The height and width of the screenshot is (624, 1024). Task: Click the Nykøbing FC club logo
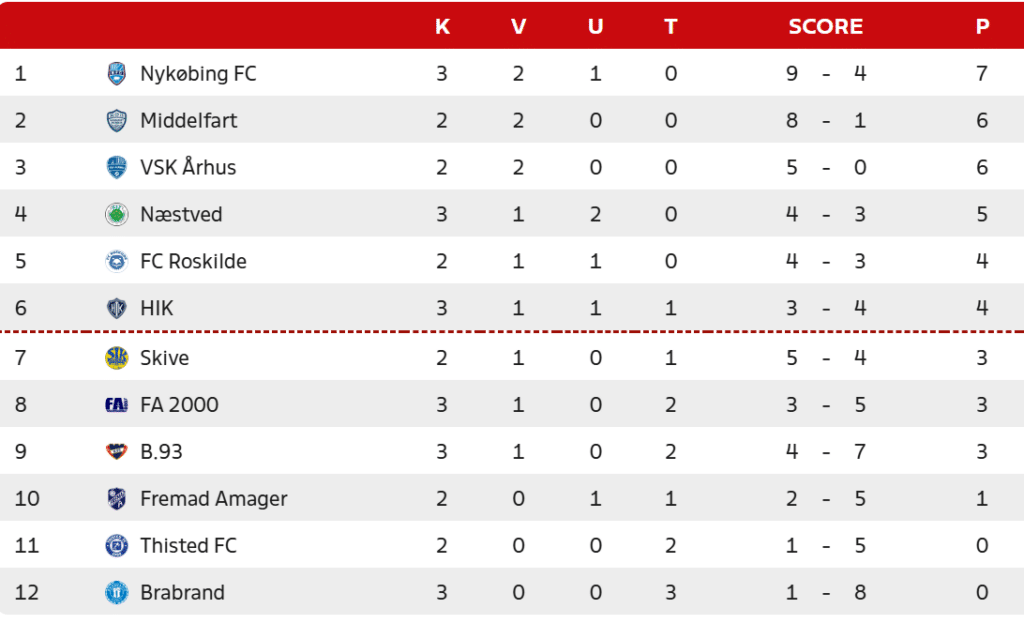point(116,73)
